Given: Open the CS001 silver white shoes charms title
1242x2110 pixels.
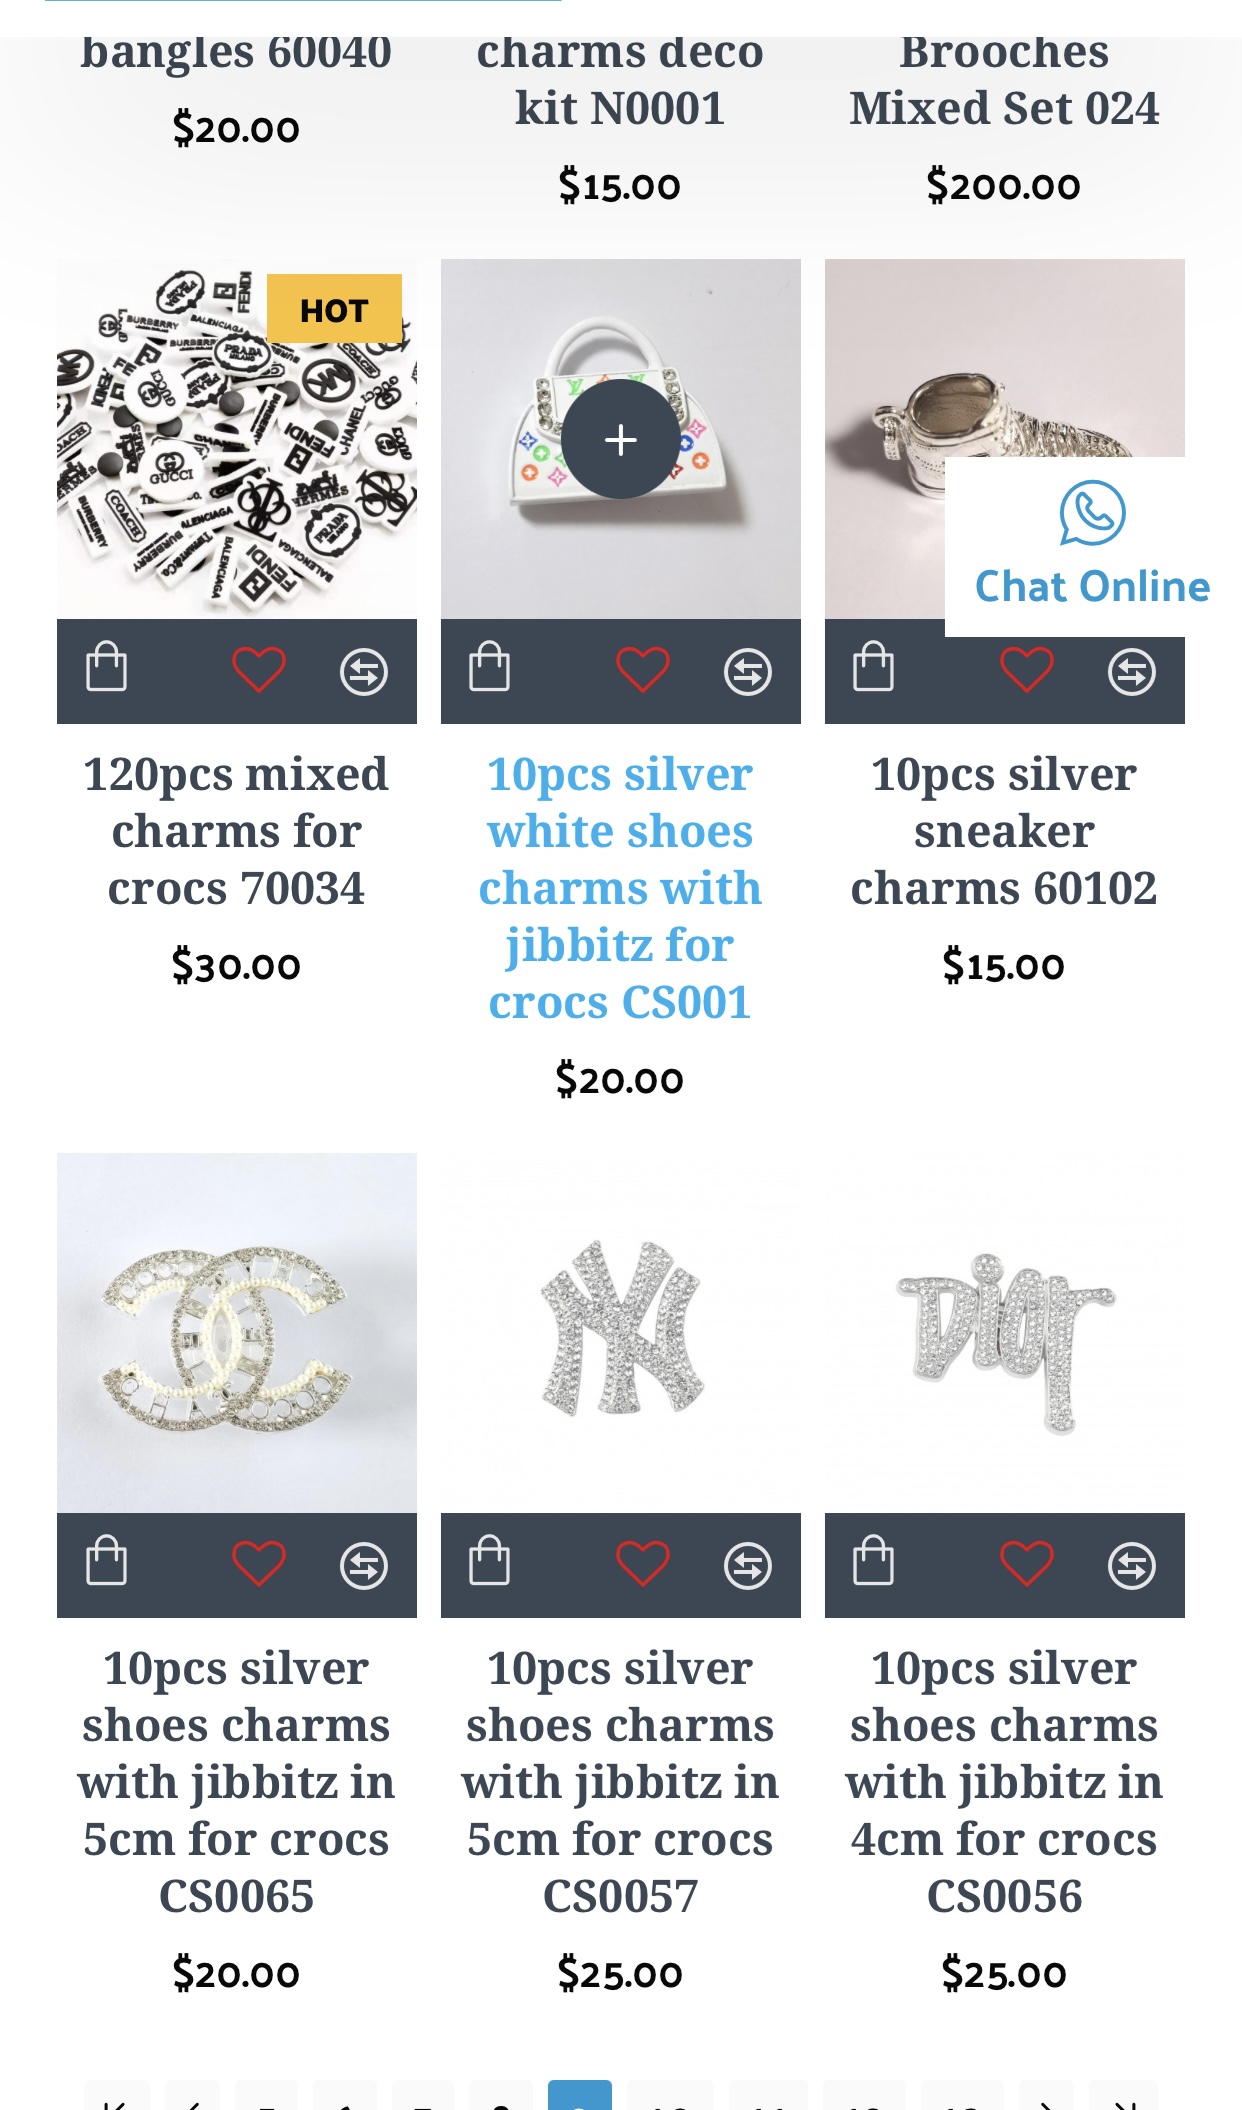Looking at the screenshot, I should tap(620, 888).
